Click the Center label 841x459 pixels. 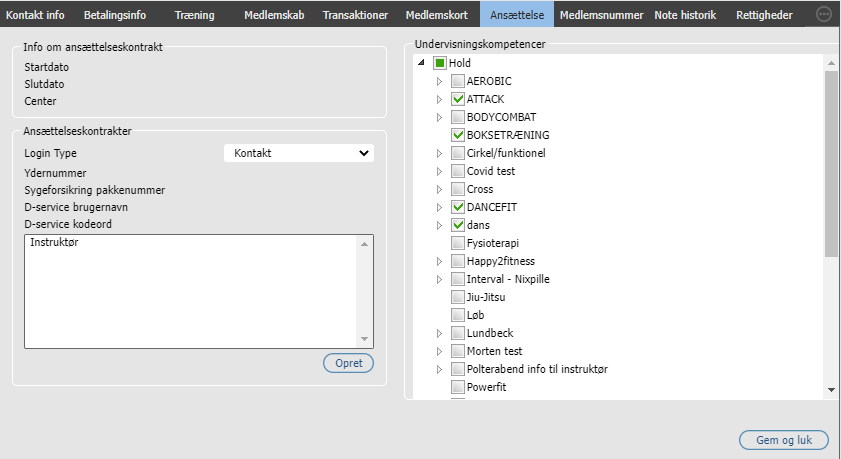click(x=40, y=101)
